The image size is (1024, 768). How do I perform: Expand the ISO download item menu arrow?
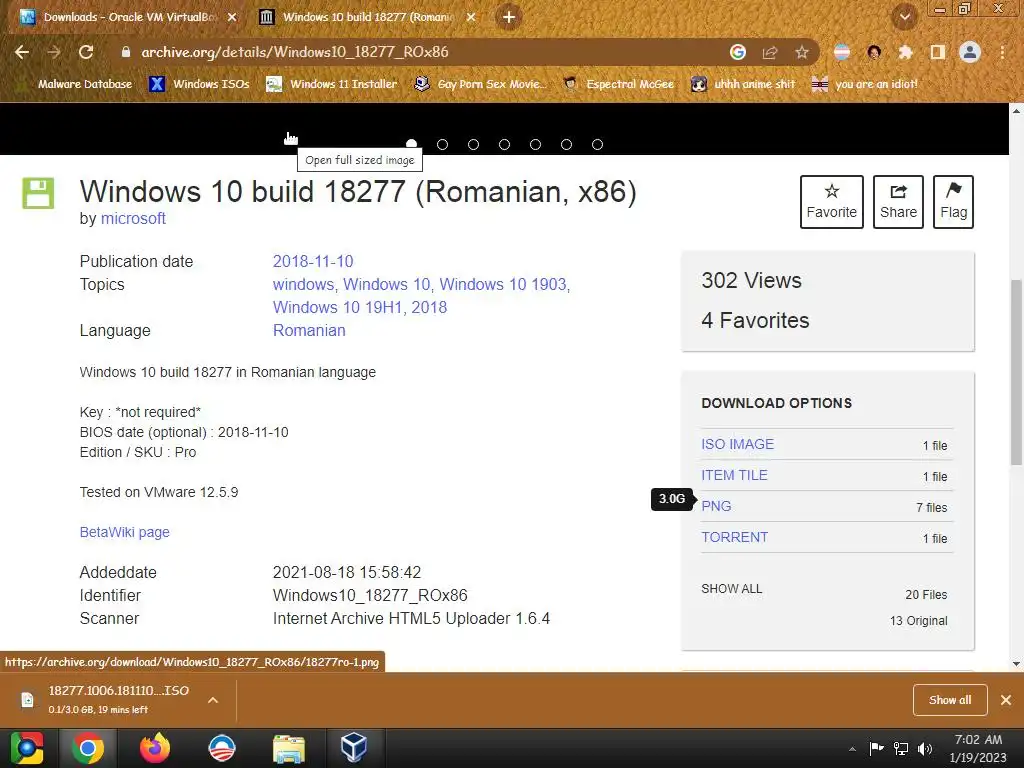pos(212,700)
